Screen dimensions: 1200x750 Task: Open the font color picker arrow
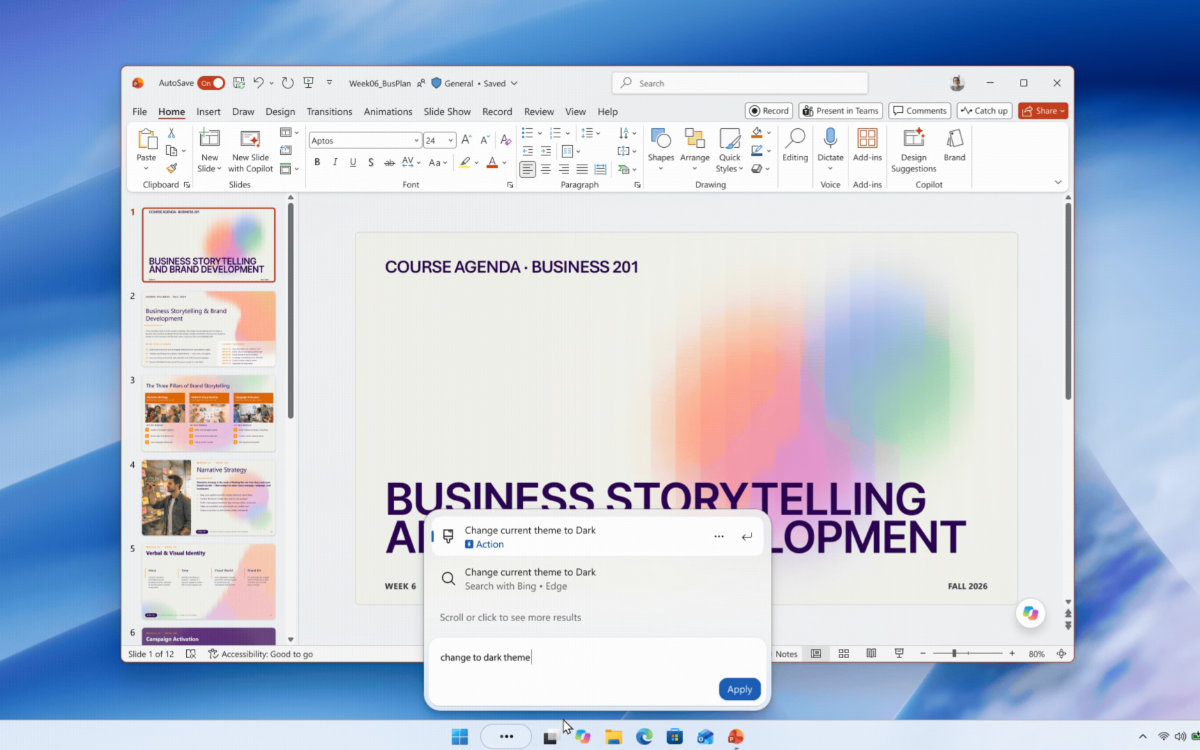(x=503, y=162)
